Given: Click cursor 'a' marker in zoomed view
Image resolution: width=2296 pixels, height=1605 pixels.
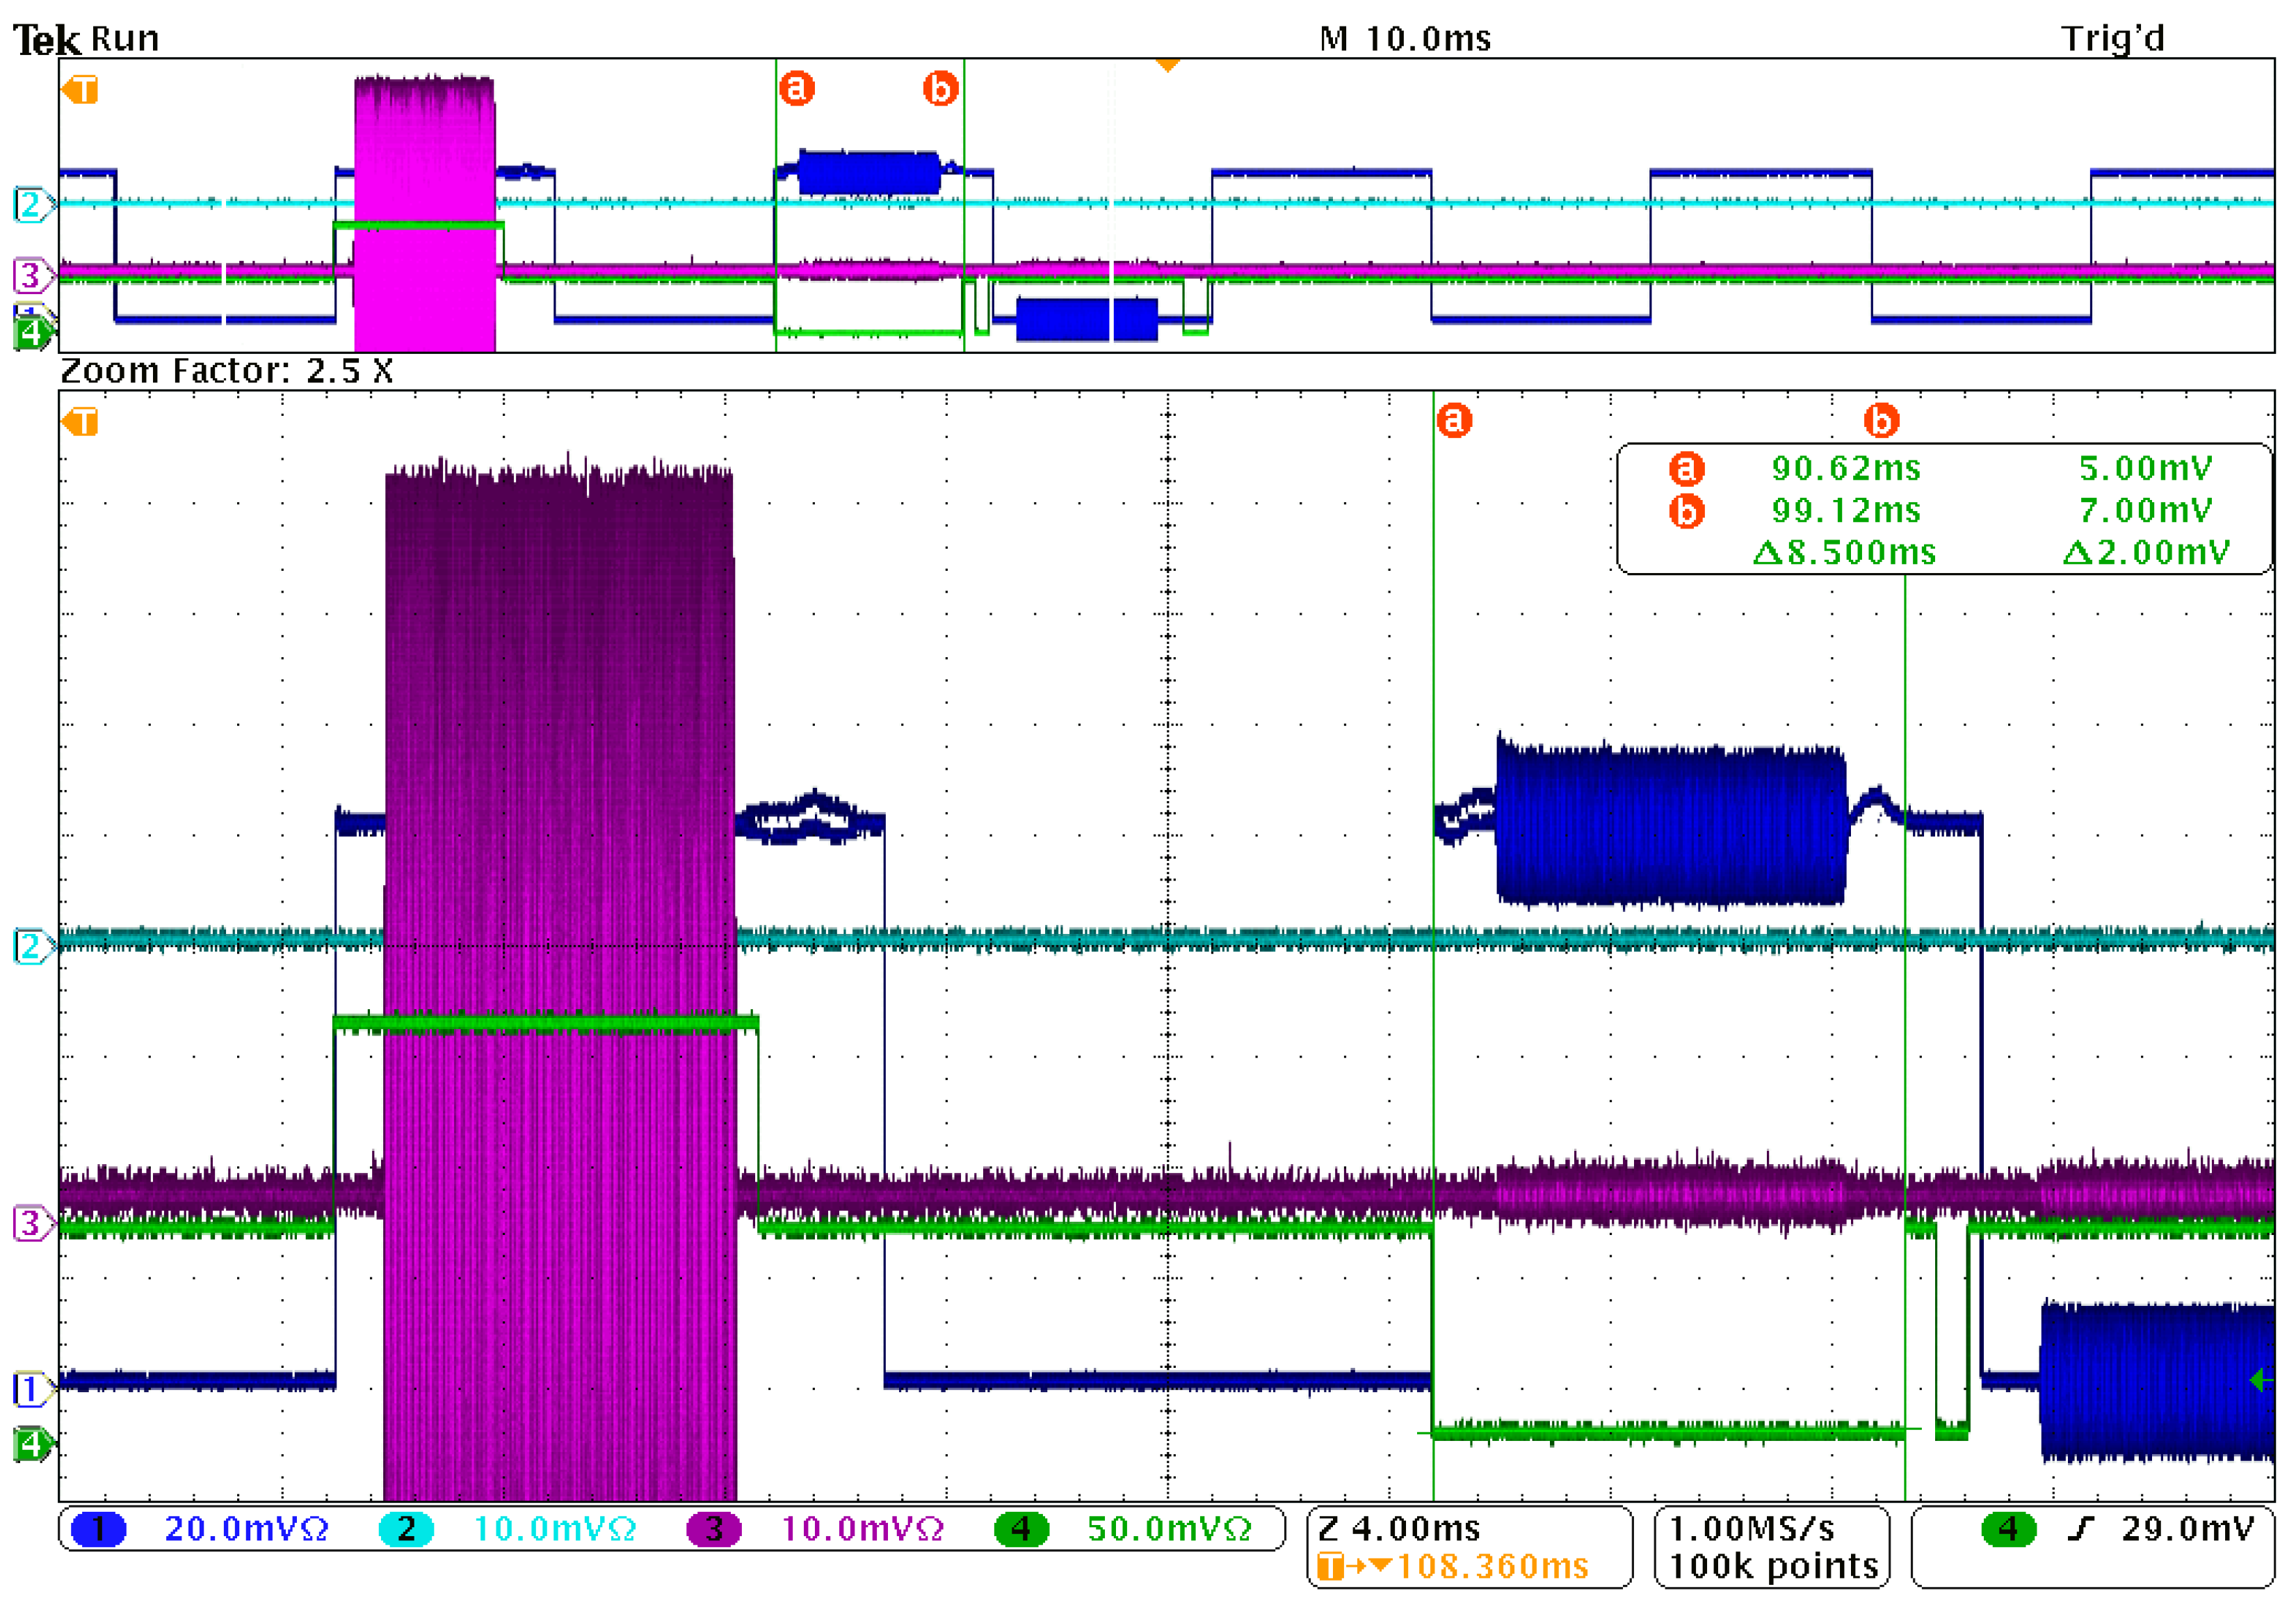Looking at the screenshot, I should [1454, 420].
